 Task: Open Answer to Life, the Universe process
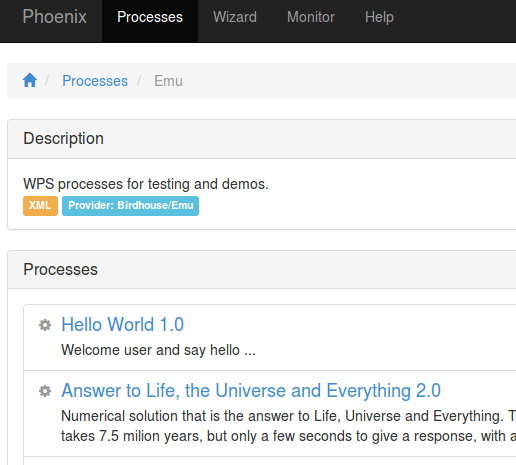pos(251,391)
